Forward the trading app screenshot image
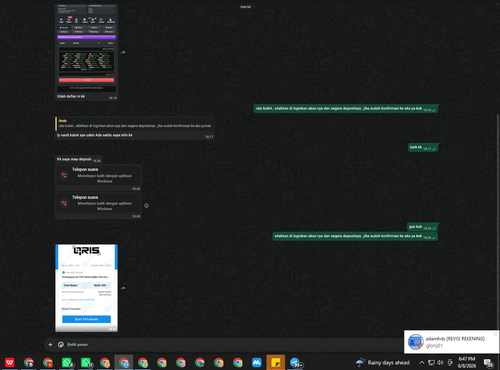The image size is (500, 370). [x=123, y=52]
